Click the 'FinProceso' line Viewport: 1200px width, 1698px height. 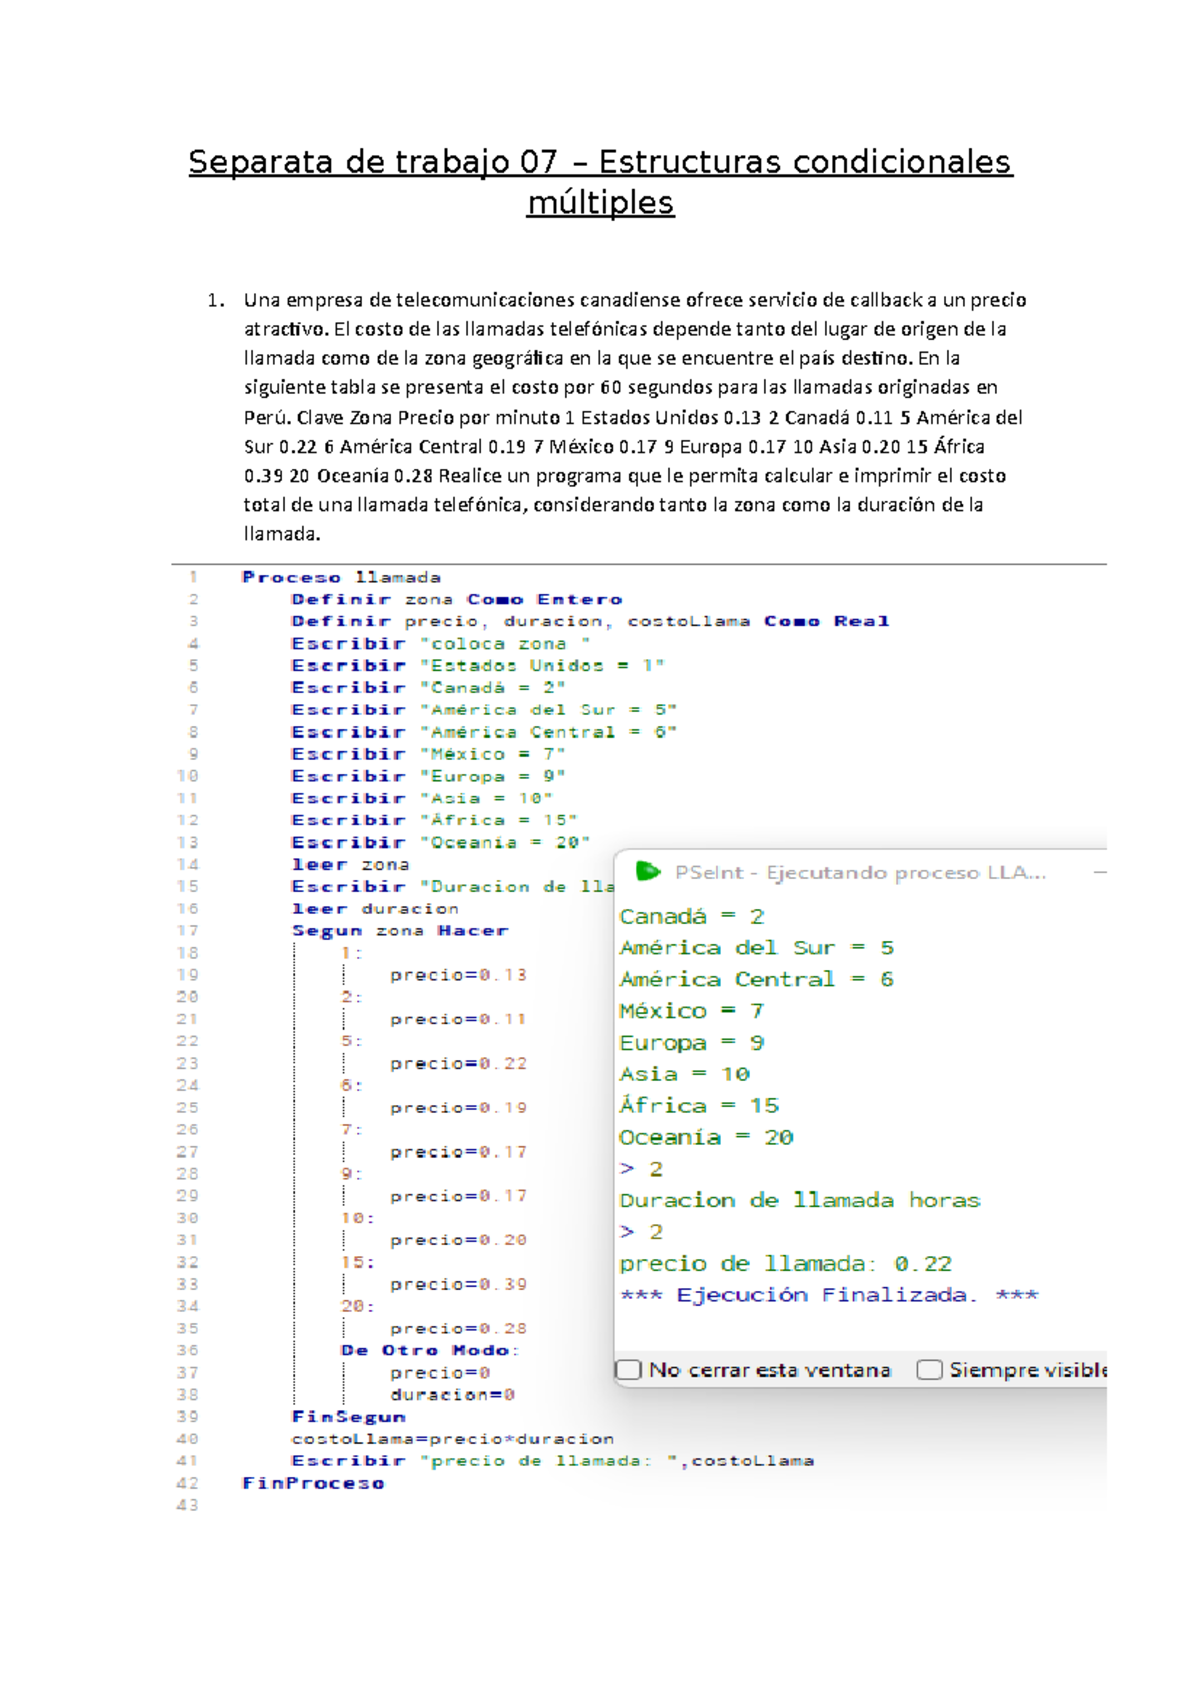point(313,1482)
